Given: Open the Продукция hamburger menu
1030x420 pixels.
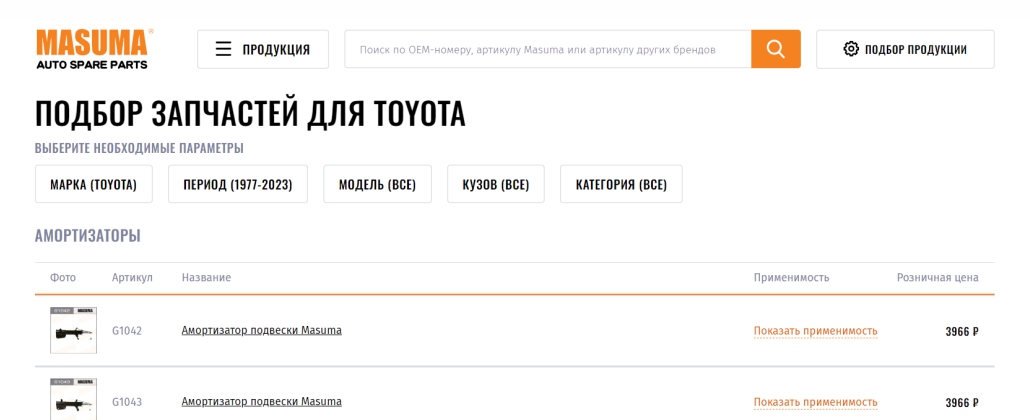Looking at the screenshot, I should [x=263, y=49].
